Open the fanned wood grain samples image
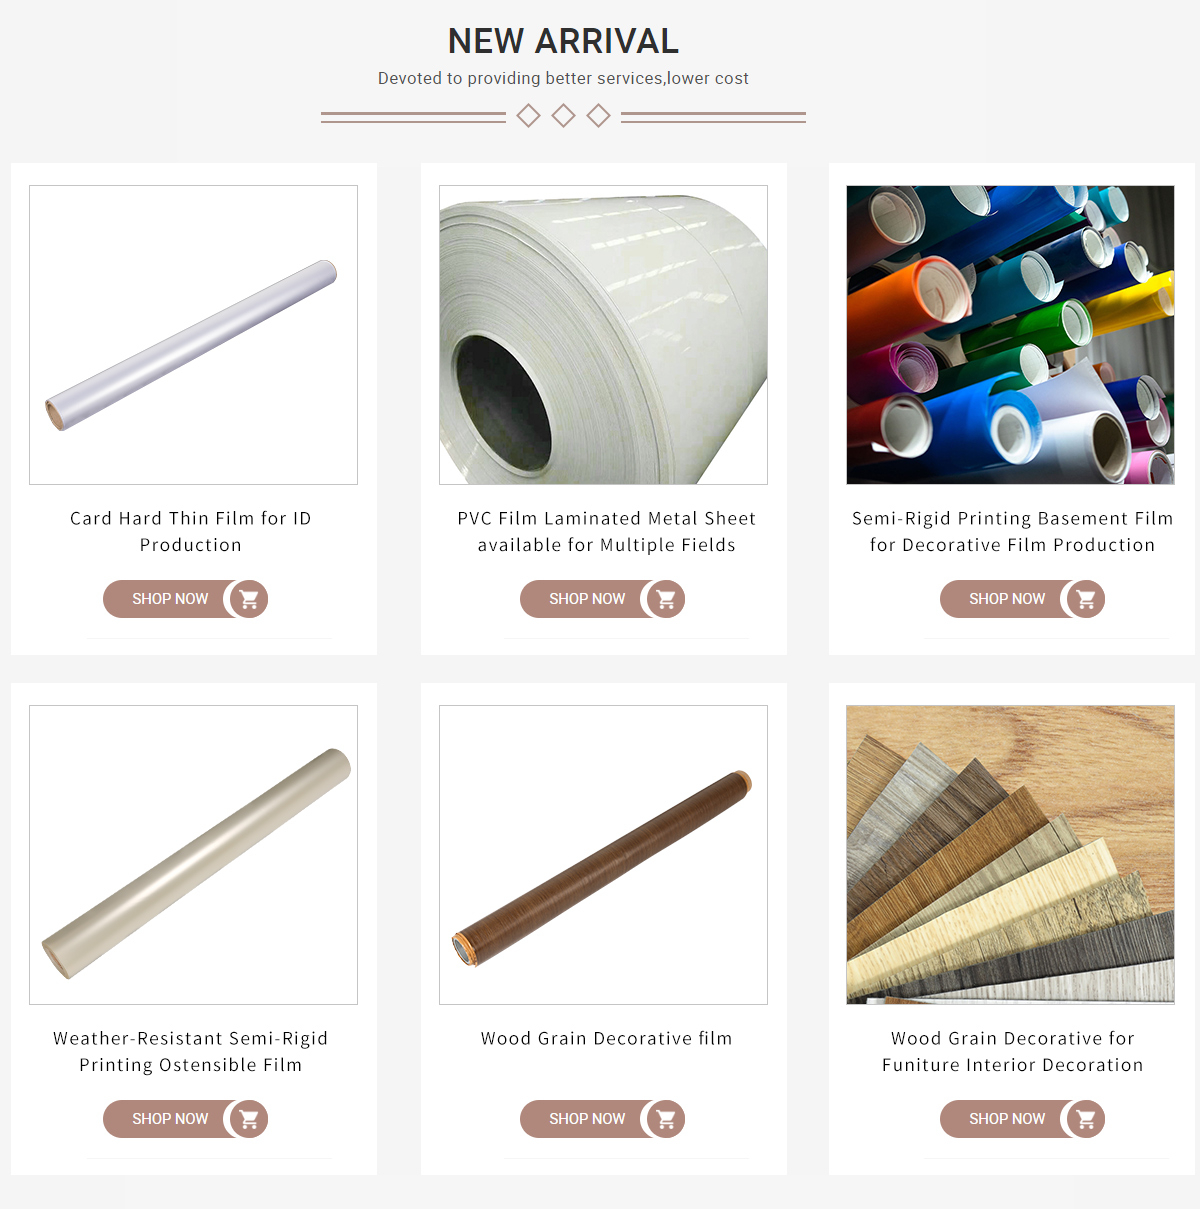The width and height of the screenshot is (1200, 1209). point(1011,855)
